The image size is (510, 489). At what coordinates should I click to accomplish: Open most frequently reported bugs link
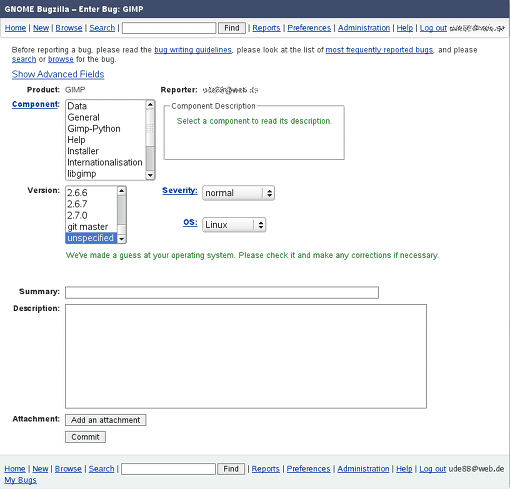(379, 50)
